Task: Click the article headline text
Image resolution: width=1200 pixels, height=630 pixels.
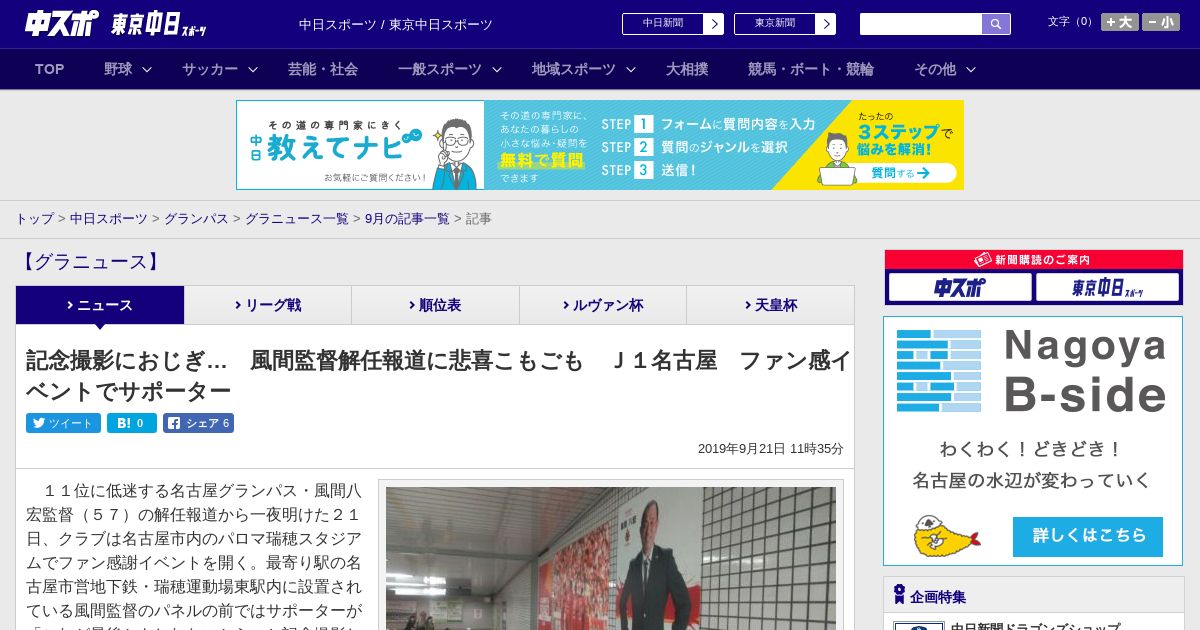Action: pyautogui.click(x=438, y=375)
